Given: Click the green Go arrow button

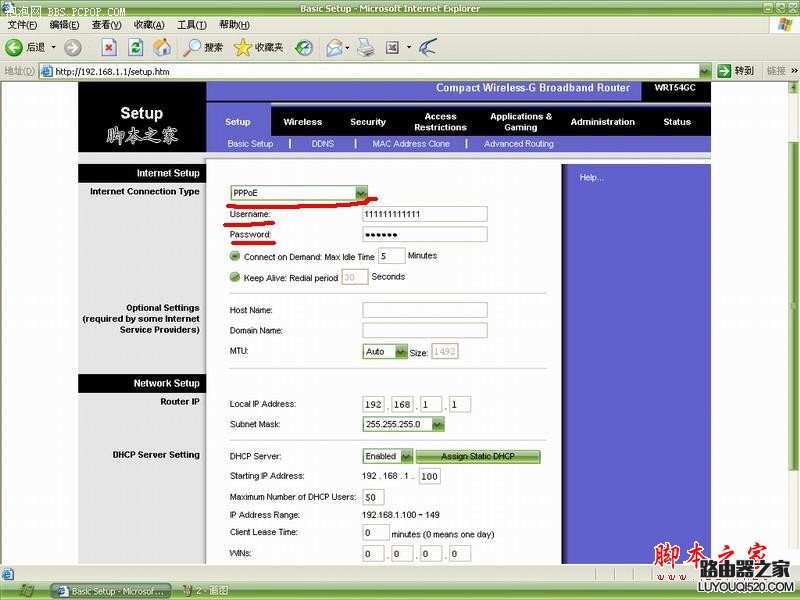Looking at the screenshot, I should point(724,71).
